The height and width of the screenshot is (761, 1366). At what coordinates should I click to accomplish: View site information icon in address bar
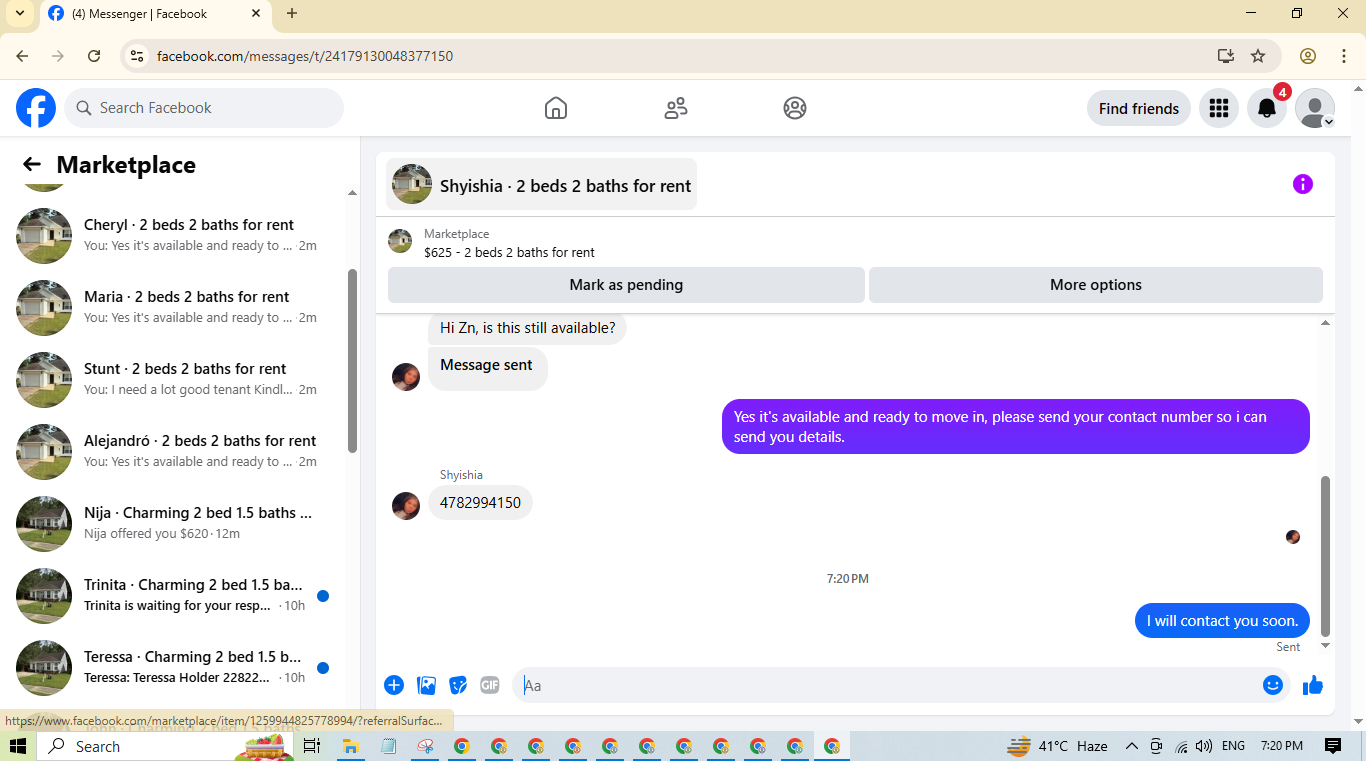pos(138,56)
